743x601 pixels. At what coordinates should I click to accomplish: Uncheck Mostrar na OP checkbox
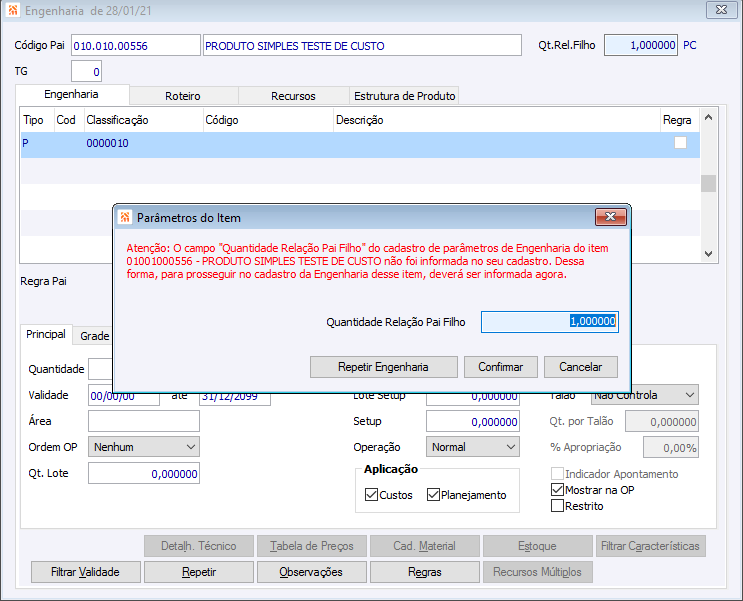(x=557, y=490)
